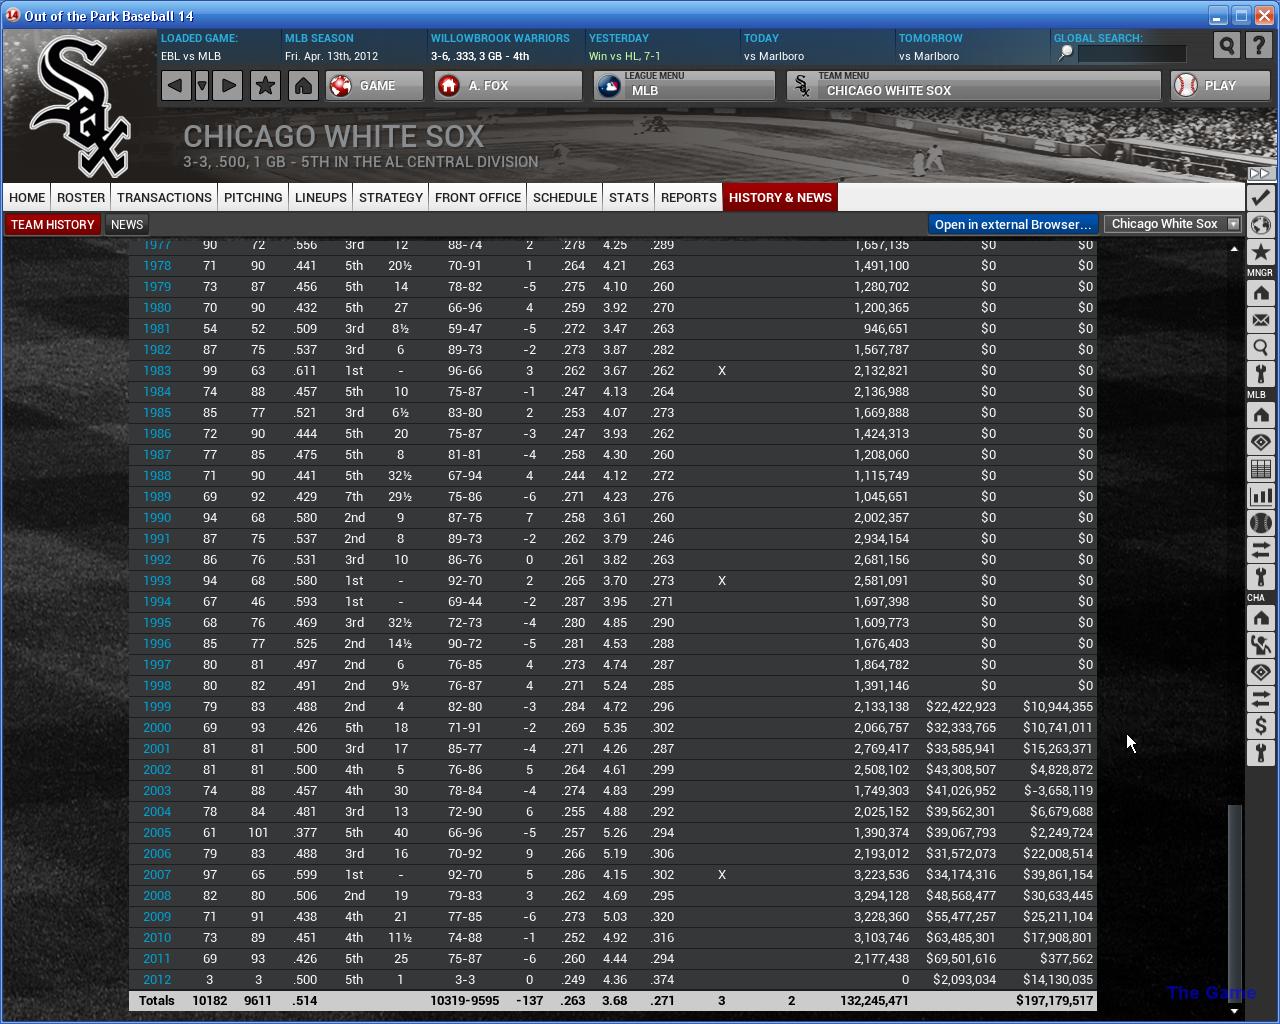
Task: Expand the navigation history dropdown arrow
Action: coord(202,85)
